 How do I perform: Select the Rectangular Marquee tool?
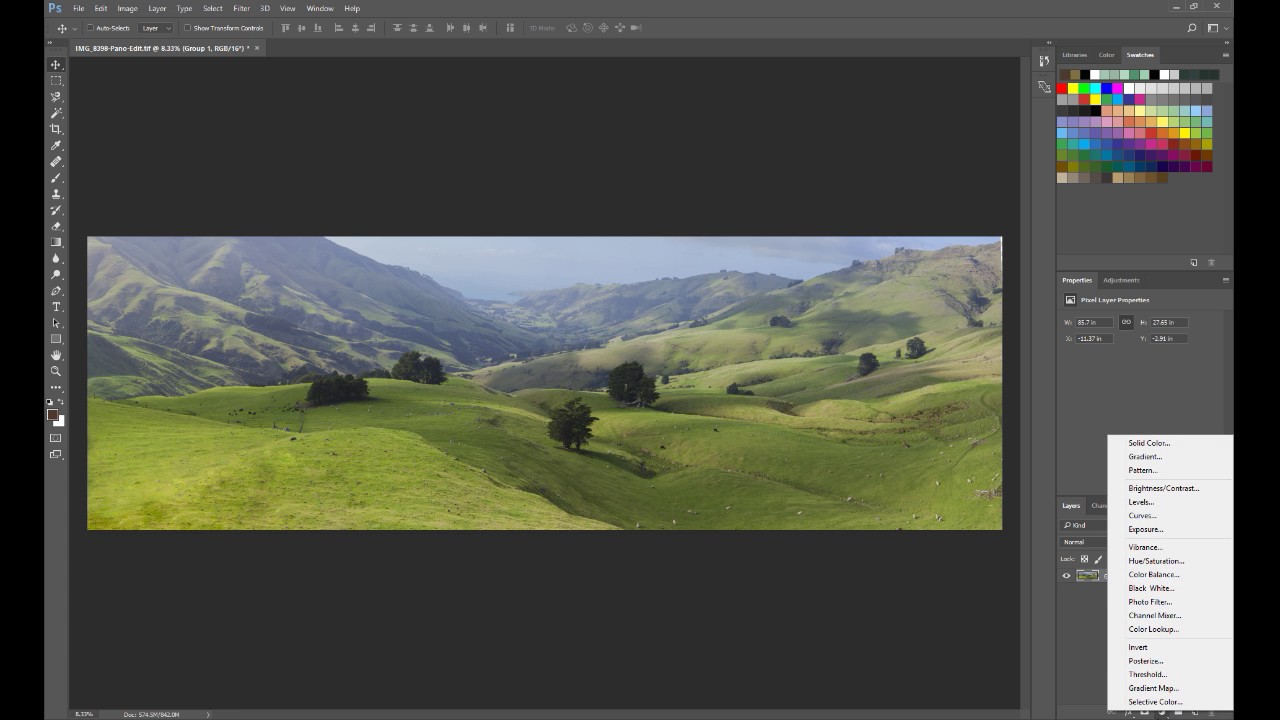(x=56, y=80)
